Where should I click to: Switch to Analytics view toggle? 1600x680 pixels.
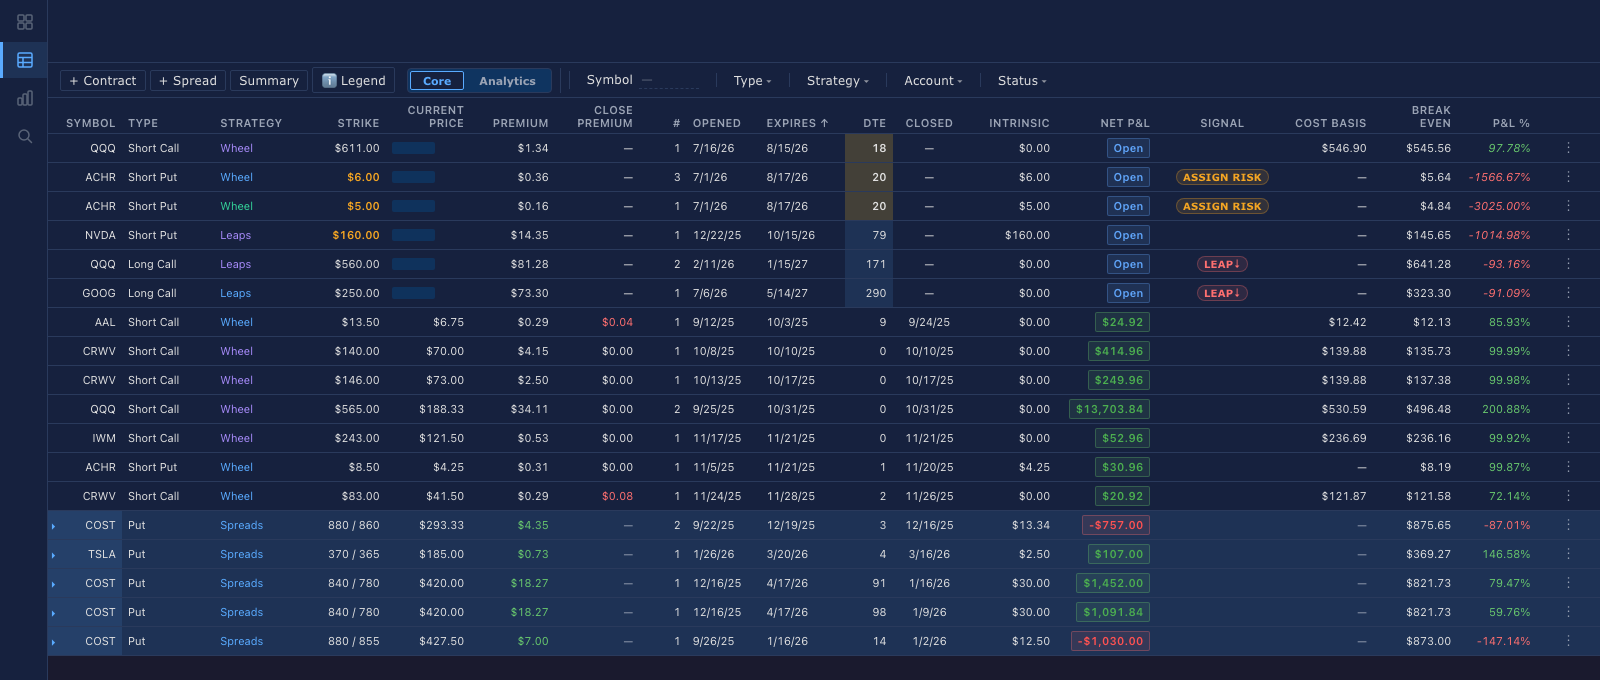(x=507, y=81)
